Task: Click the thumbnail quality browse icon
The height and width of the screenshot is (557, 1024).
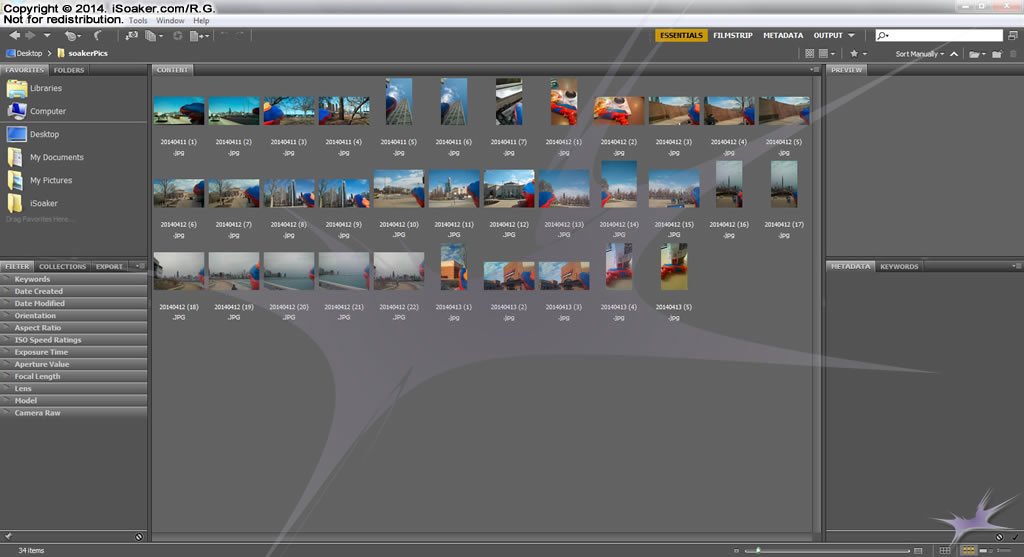Action: (810, 54)
